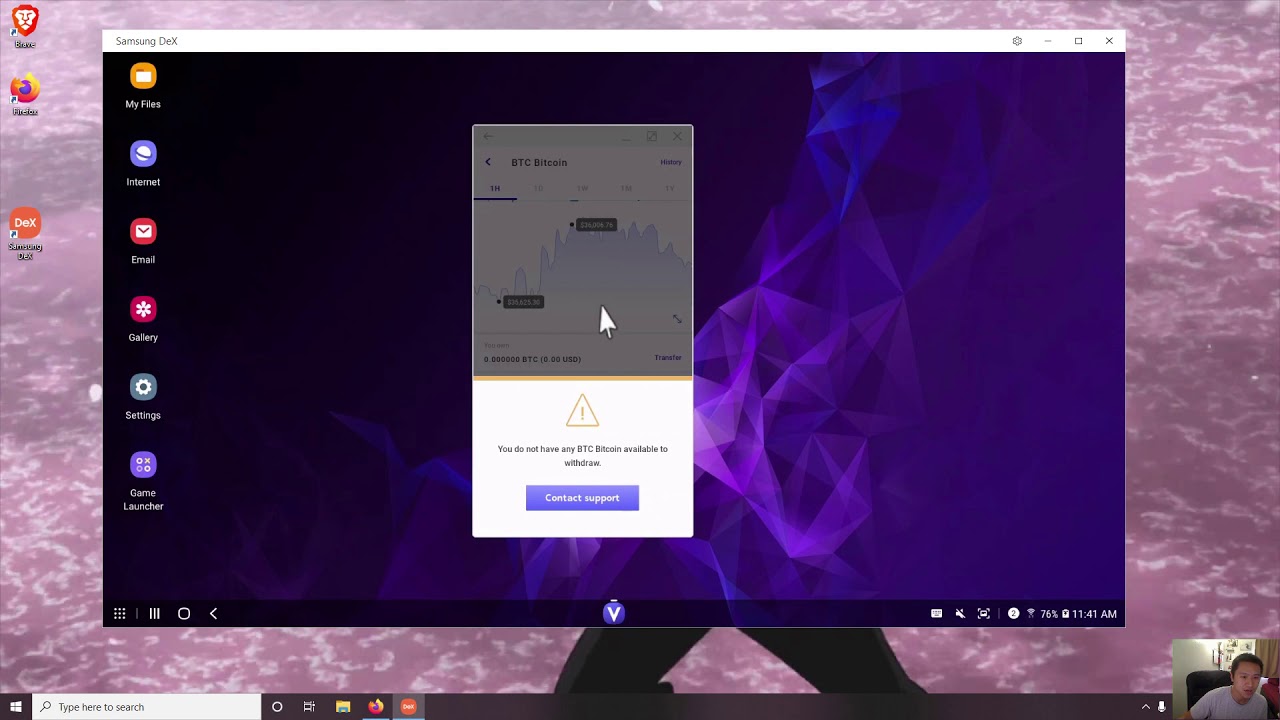Open the DeX on-screen keyboard icon
The image size is (1280, 720).
[x=936, y=614]
